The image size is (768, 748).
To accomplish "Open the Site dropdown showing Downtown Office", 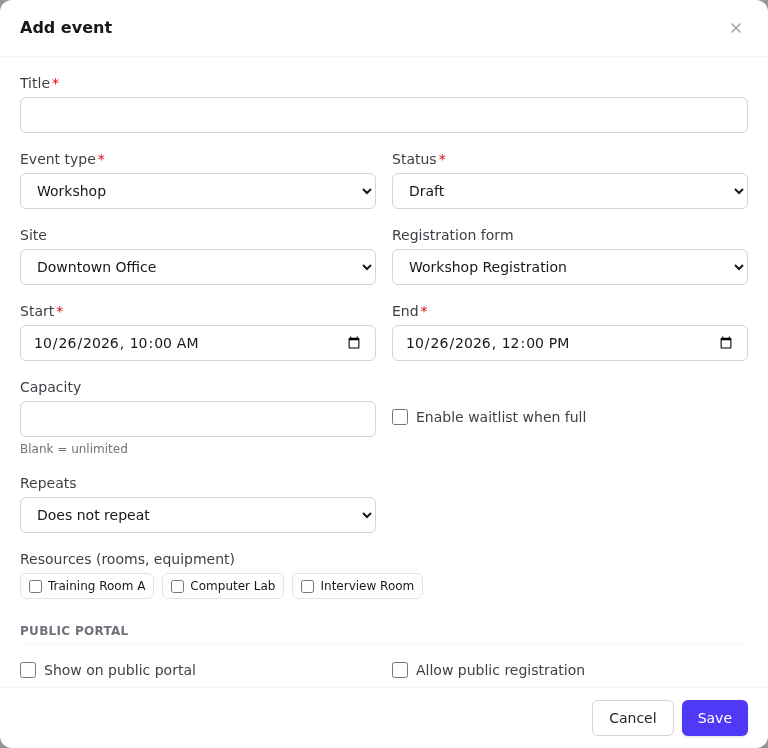I will [198, 267].
